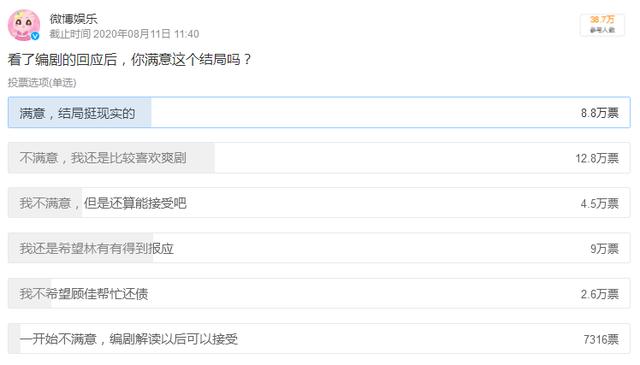Screen dimensions: 640x365
Task: Select 我不满意，但是还算能接受吧 option
Action: click(x=319, y=203)
